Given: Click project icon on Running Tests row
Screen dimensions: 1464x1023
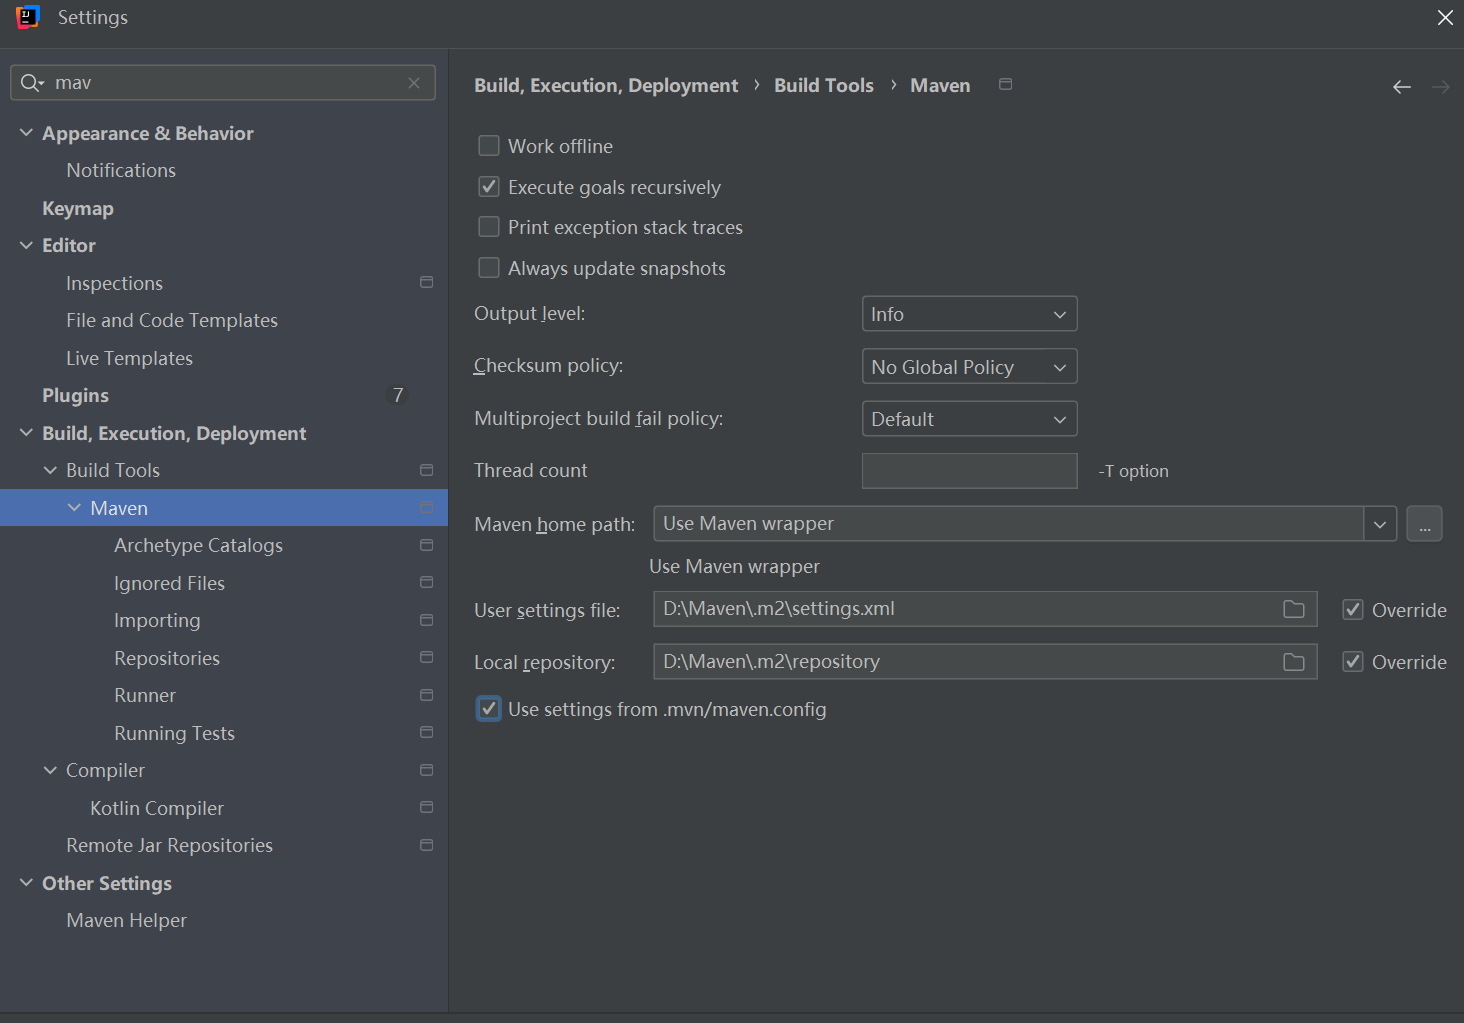Looking at the screenshot, I should point(427,732).
